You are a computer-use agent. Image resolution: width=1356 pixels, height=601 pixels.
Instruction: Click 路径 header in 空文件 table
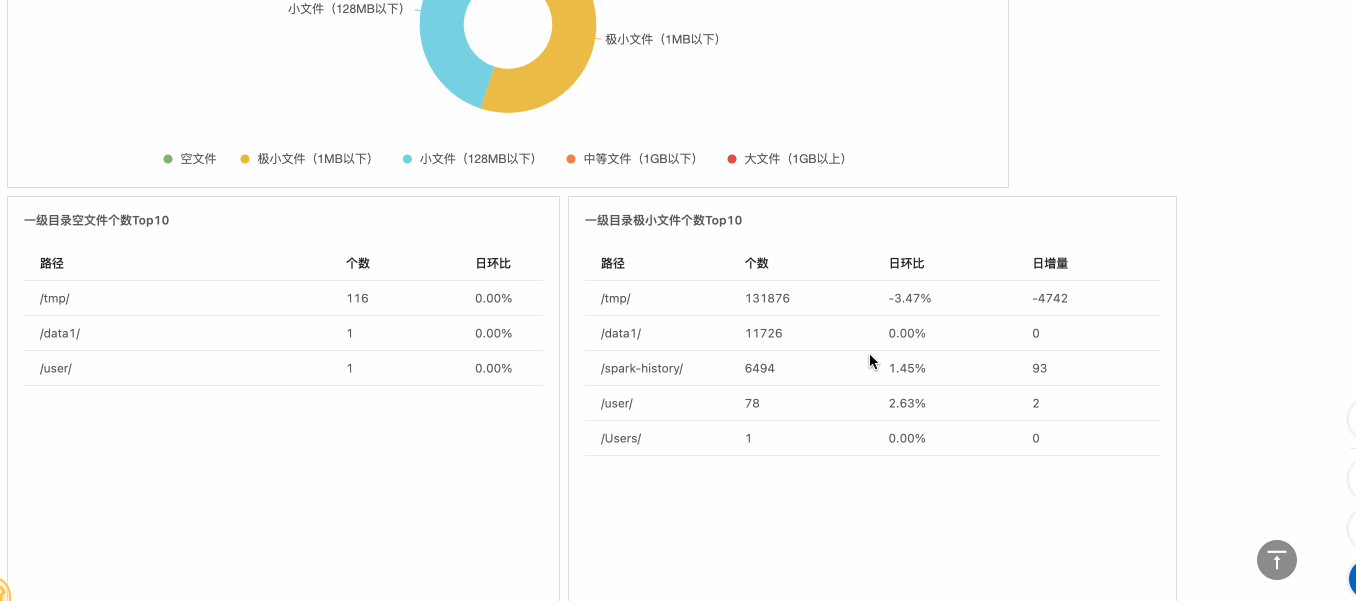point(52,263)
